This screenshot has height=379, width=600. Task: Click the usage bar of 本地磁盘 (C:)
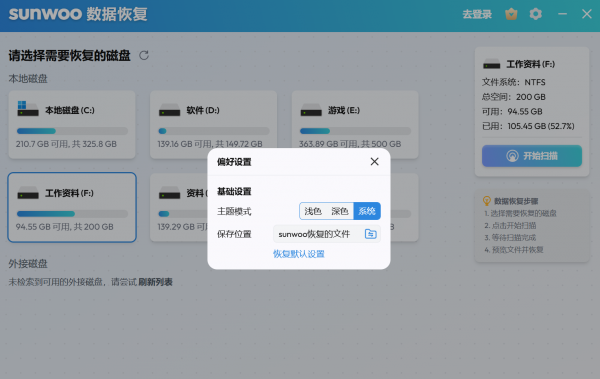pyautogui.click(x=72, y=131)
